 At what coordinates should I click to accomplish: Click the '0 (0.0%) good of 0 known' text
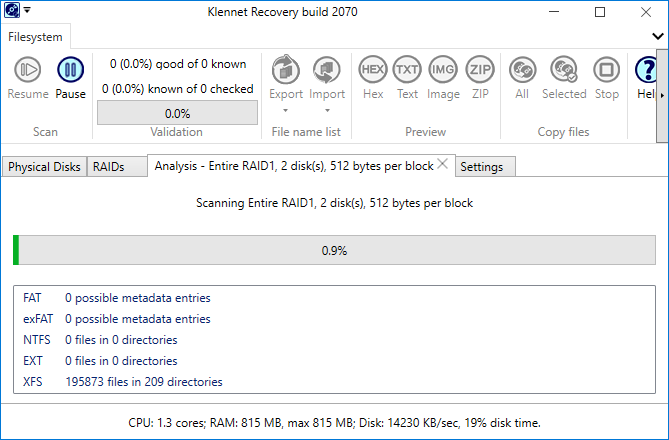[x=178, y=64]
